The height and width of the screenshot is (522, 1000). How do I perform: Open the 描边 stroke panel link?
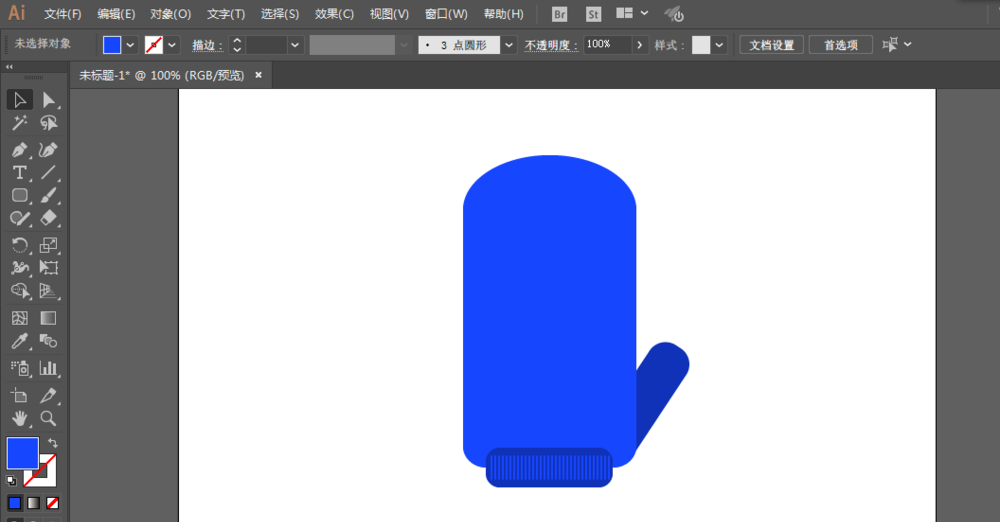click(207, 45)
